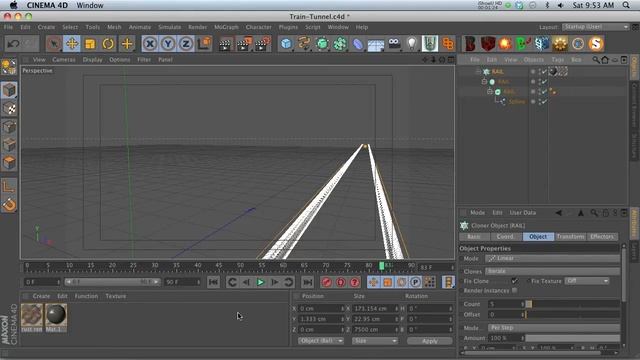Render the active view clapperboard icon

pyautogui.click(x=225, y=44)
